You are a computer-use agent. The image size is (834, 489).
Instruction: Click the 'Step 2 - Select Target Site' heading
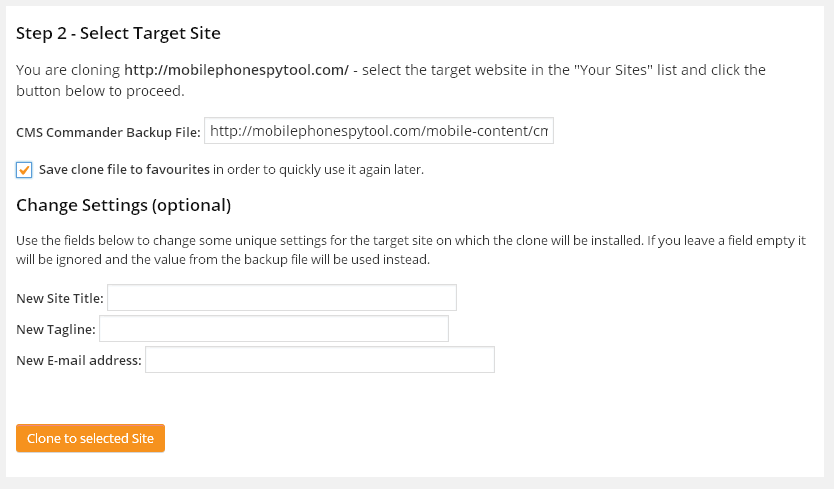[118, 33]
